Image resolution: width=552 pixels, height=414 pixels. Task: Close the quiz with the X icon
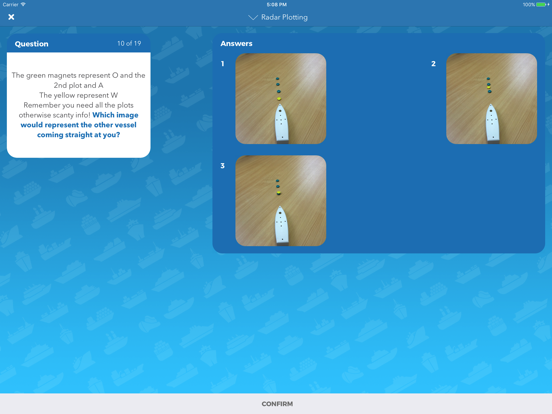(x=11, y=17)
